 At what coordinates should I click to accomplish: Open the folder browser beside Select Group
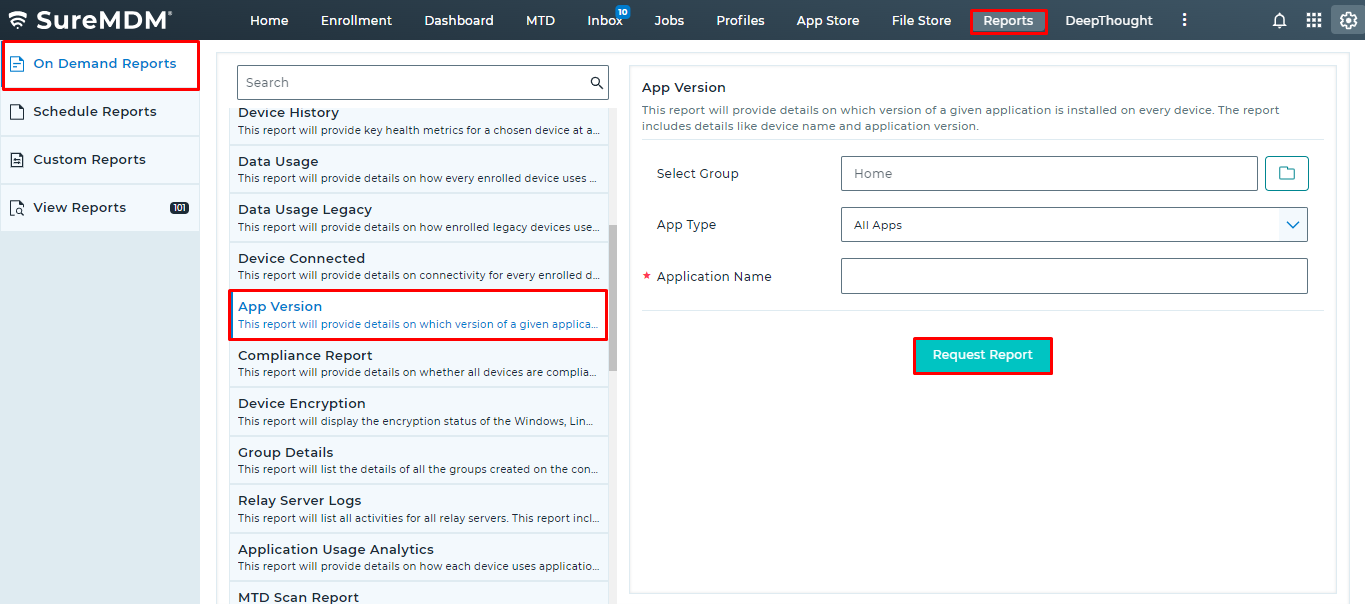coord(1286,173)
